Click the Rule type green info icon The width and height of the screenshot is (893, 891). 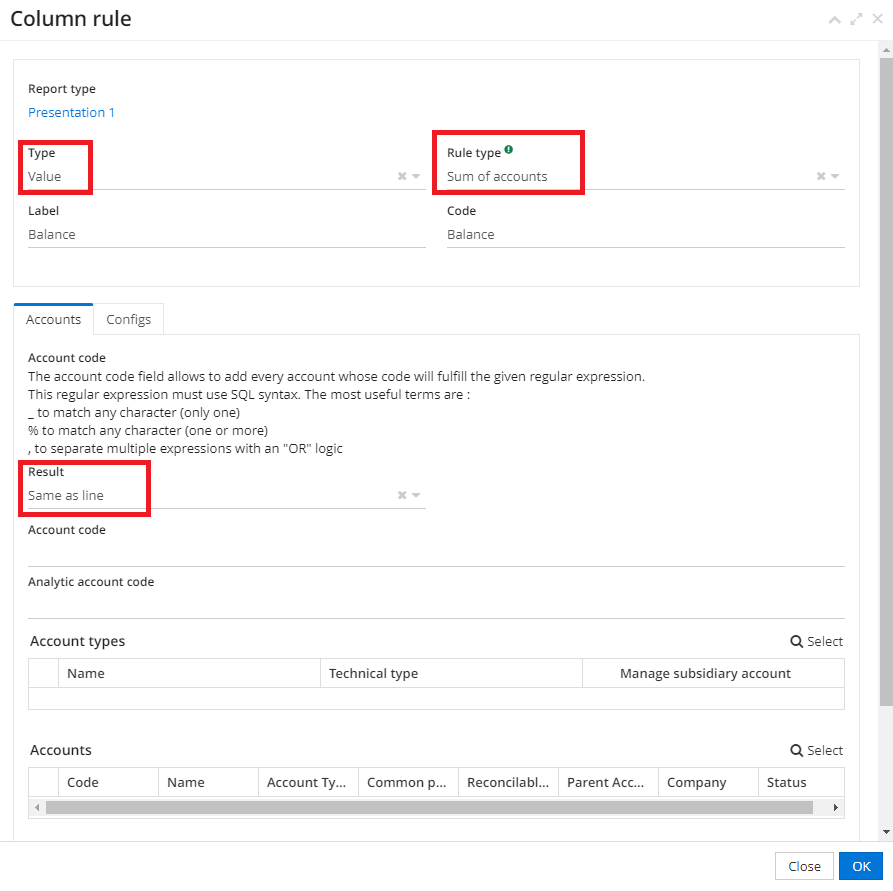pos(509,149)
